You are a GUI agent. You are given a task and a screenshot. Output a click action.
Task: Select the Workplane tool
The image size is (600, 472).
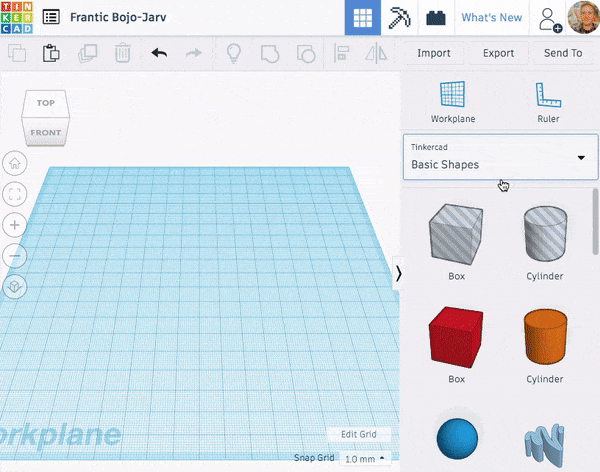(453, 102)
